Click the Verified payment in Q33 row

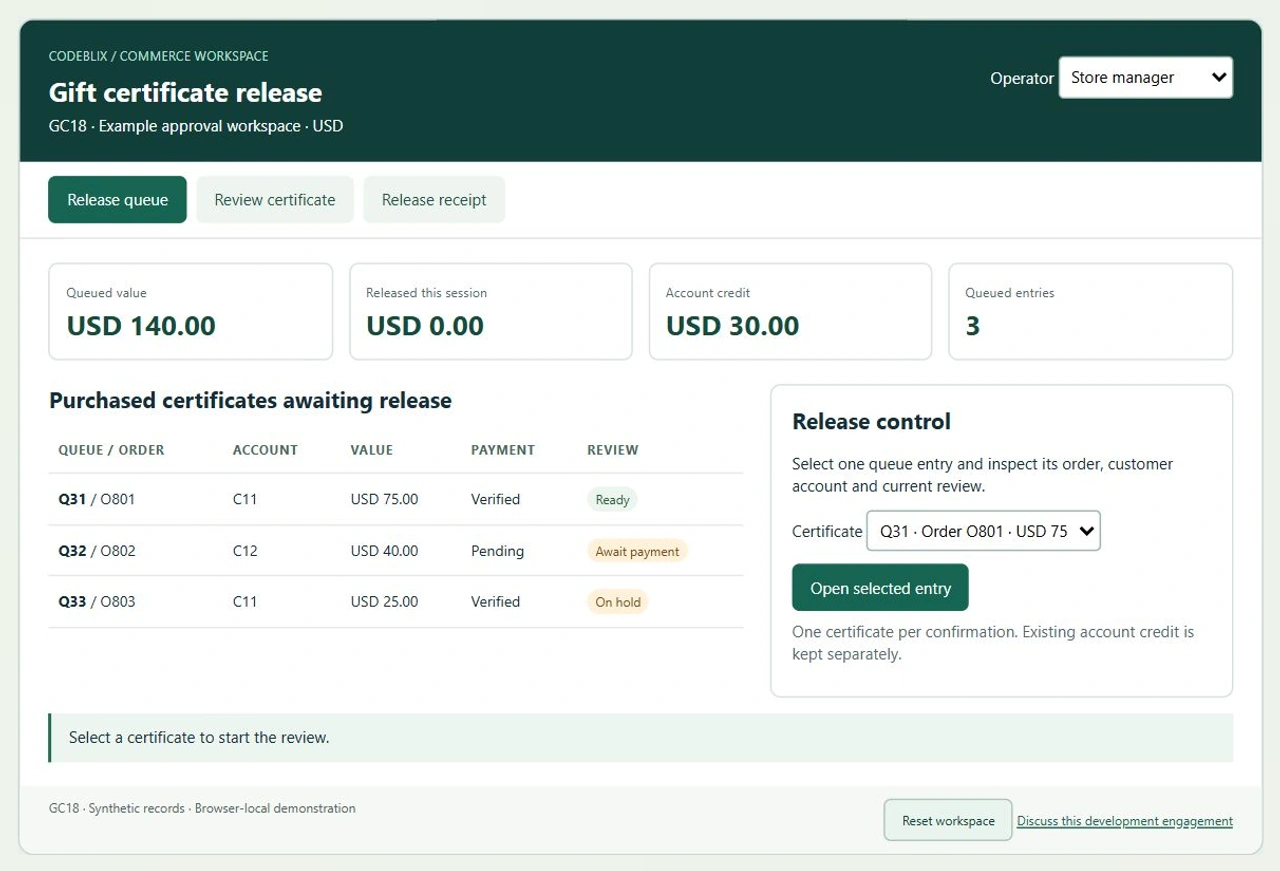pyautogui.click(x=495, y=602)
